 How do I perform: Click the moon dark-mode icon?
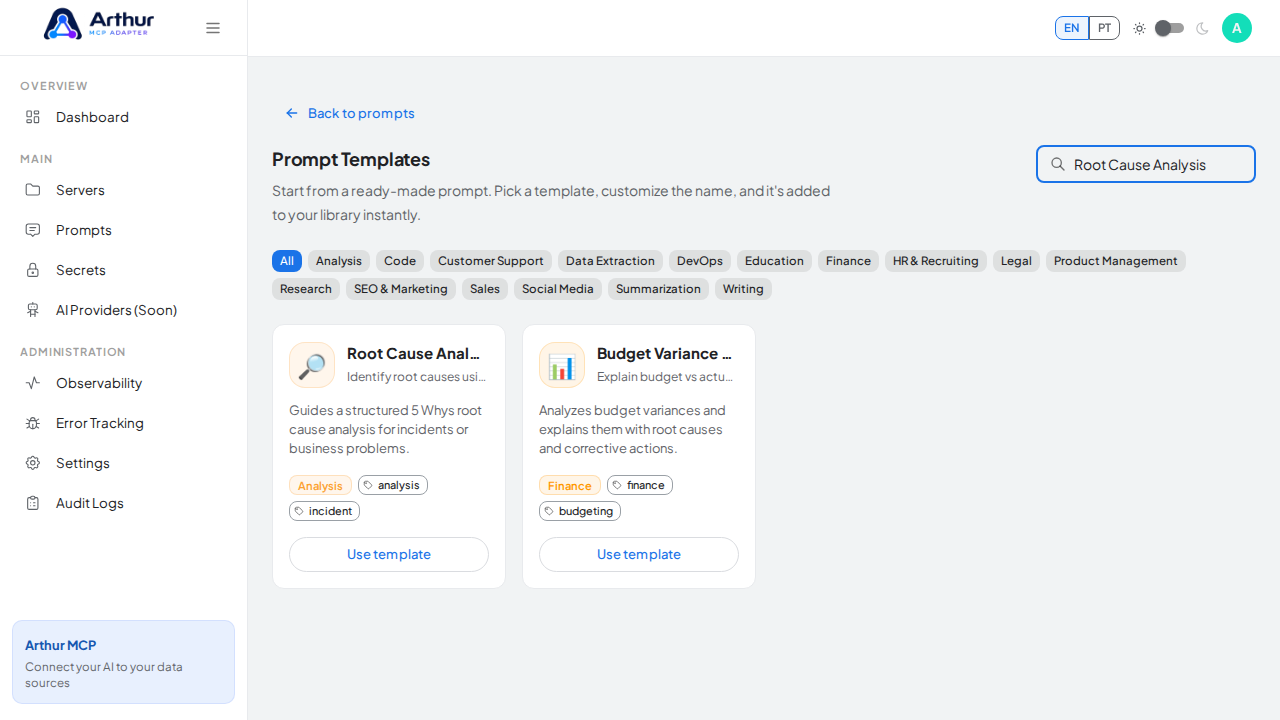tap(1202, 28)
